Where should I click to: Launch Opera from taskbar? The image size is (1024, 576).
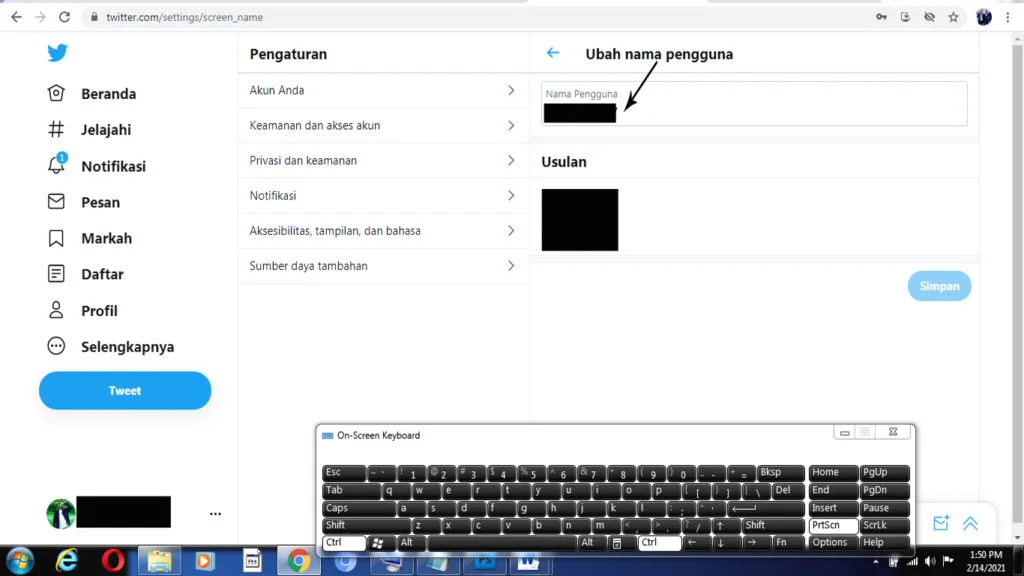(113, 561)
